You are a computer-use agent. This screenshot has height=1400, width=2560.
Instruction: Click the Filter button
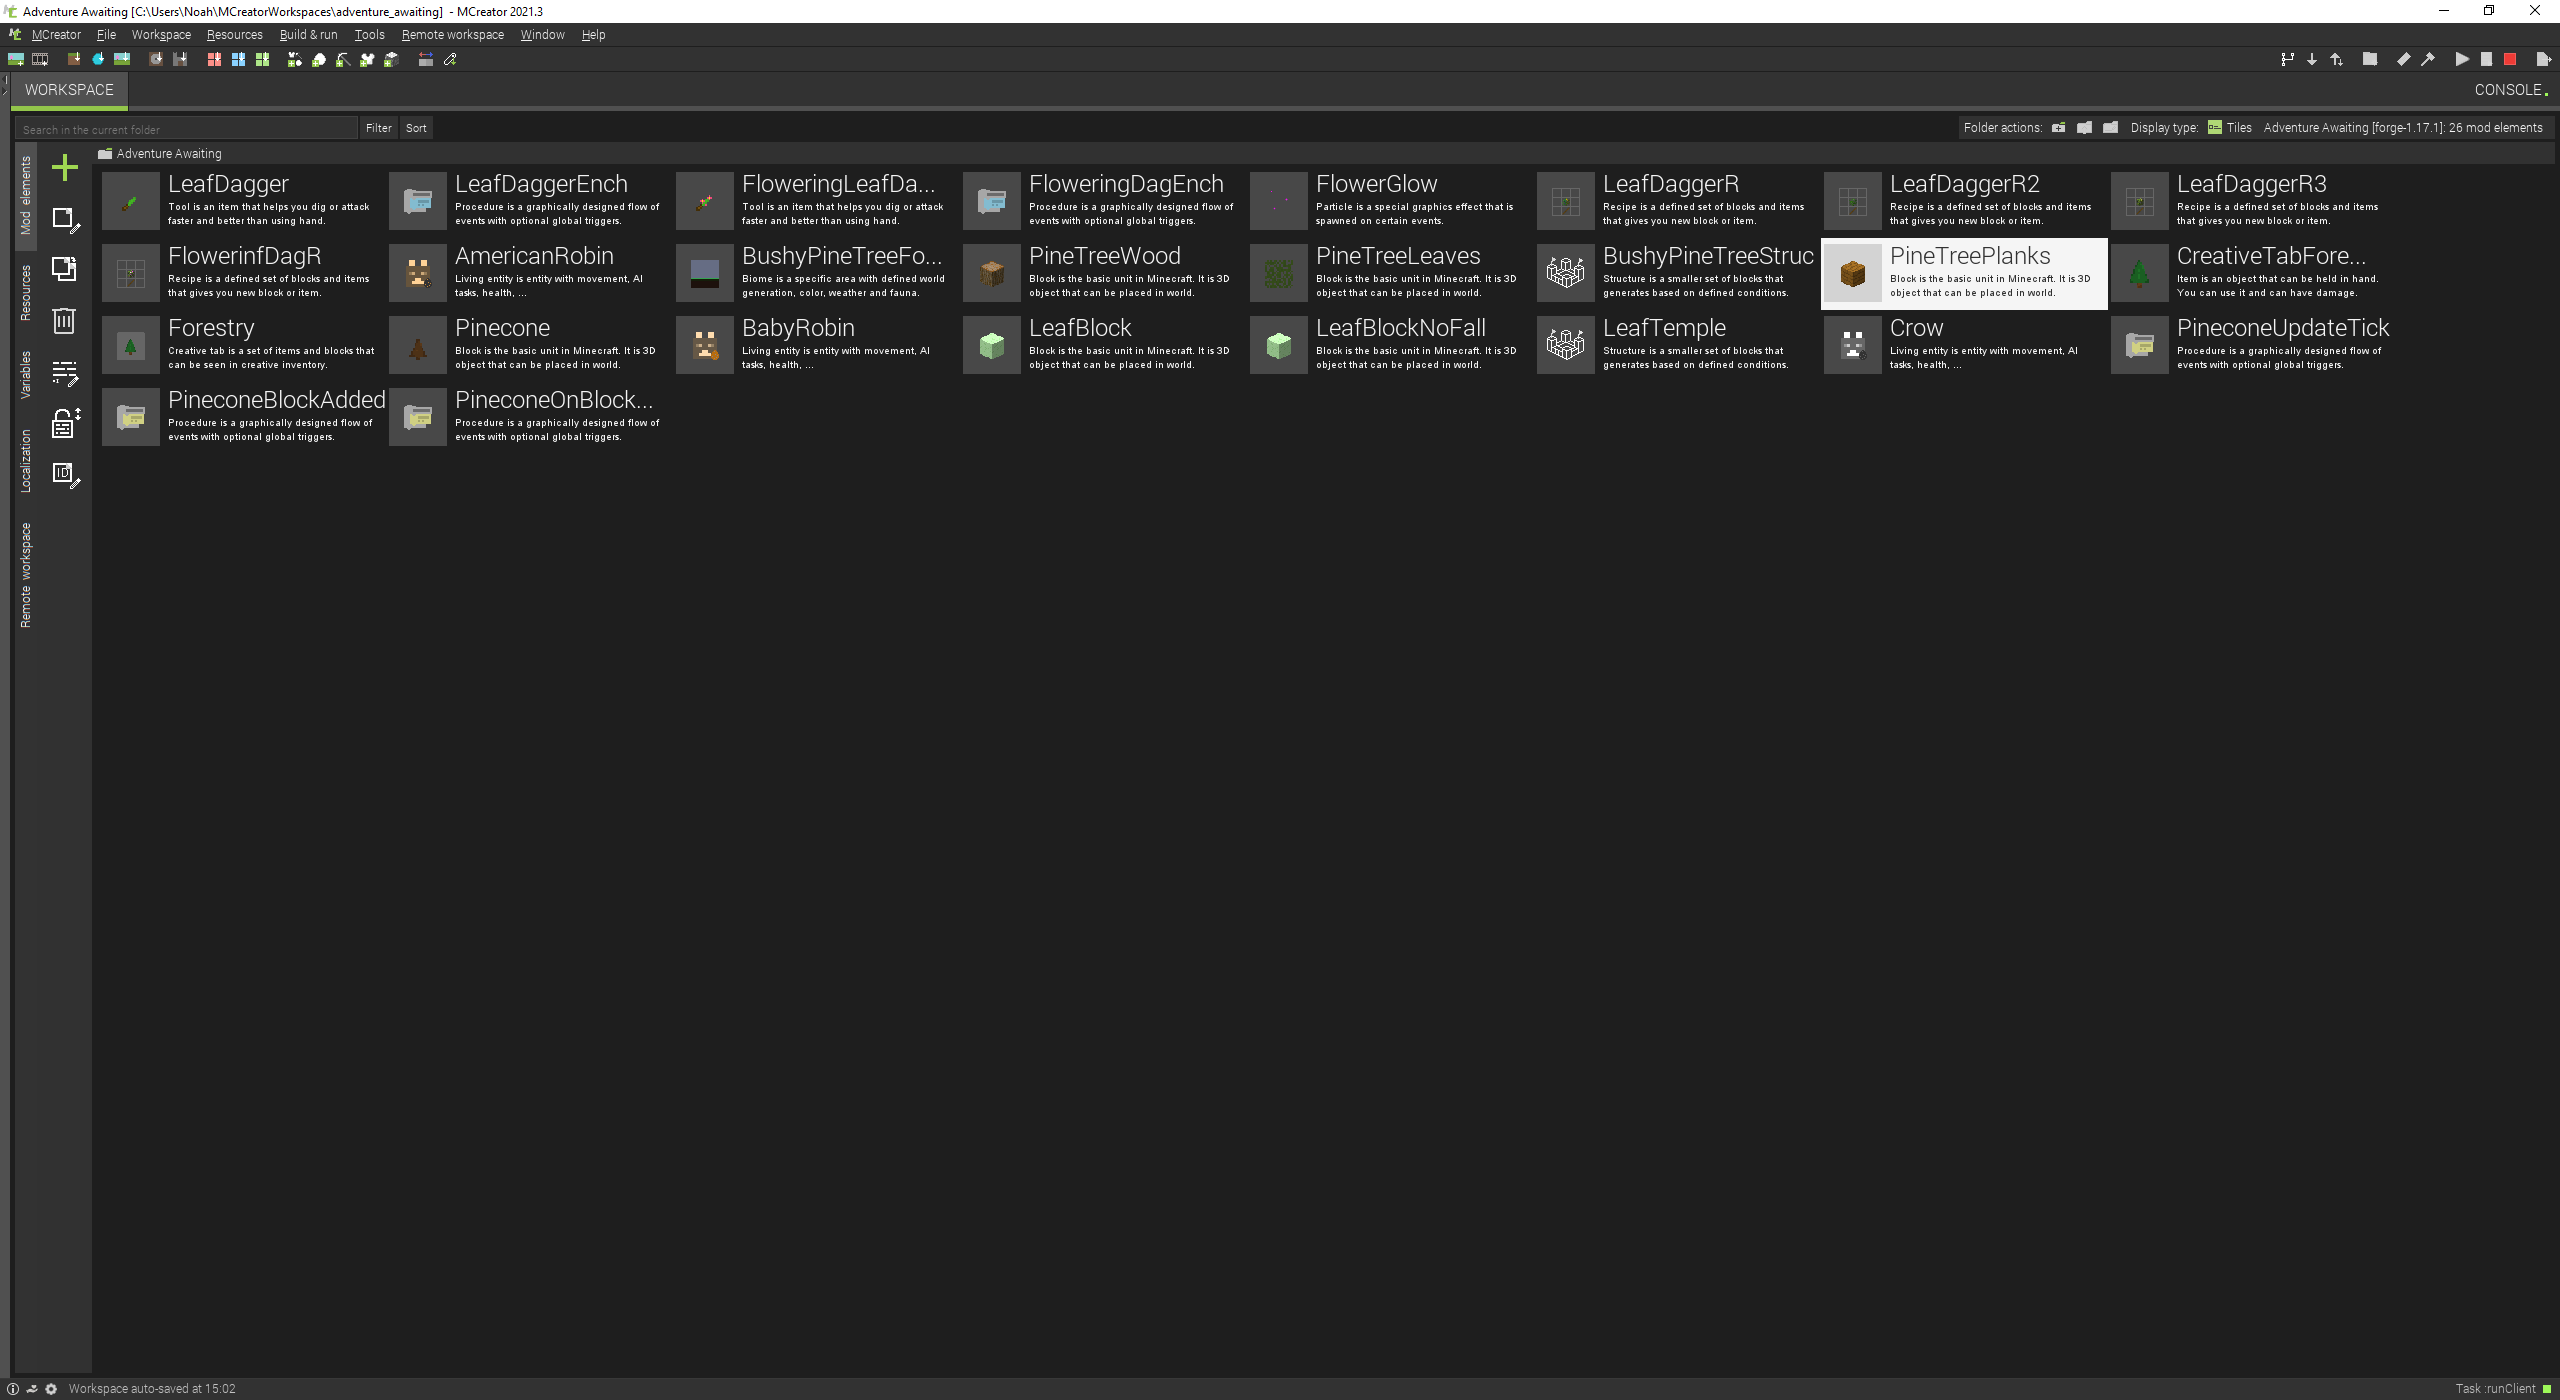click(x=378, y=127)
